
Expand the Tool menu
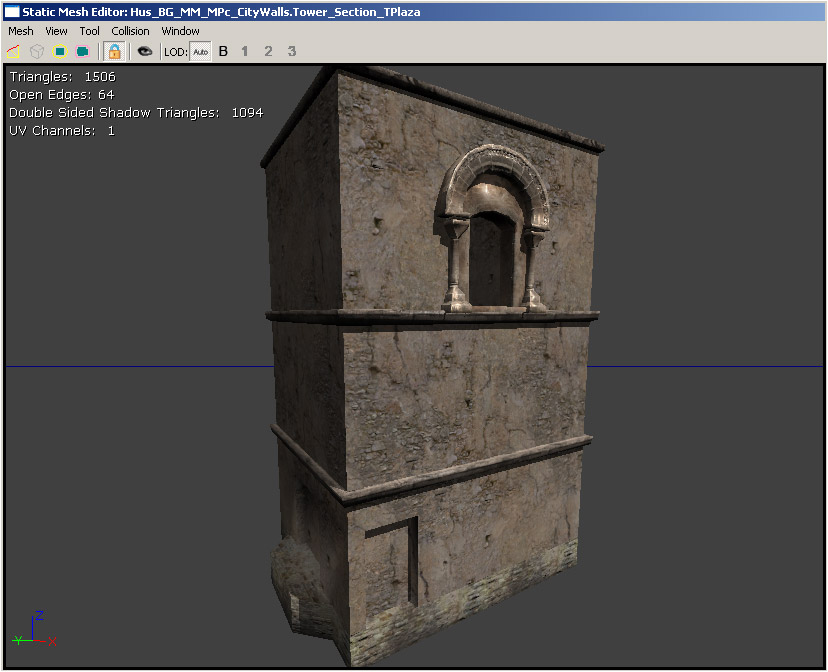click(90, 31)
